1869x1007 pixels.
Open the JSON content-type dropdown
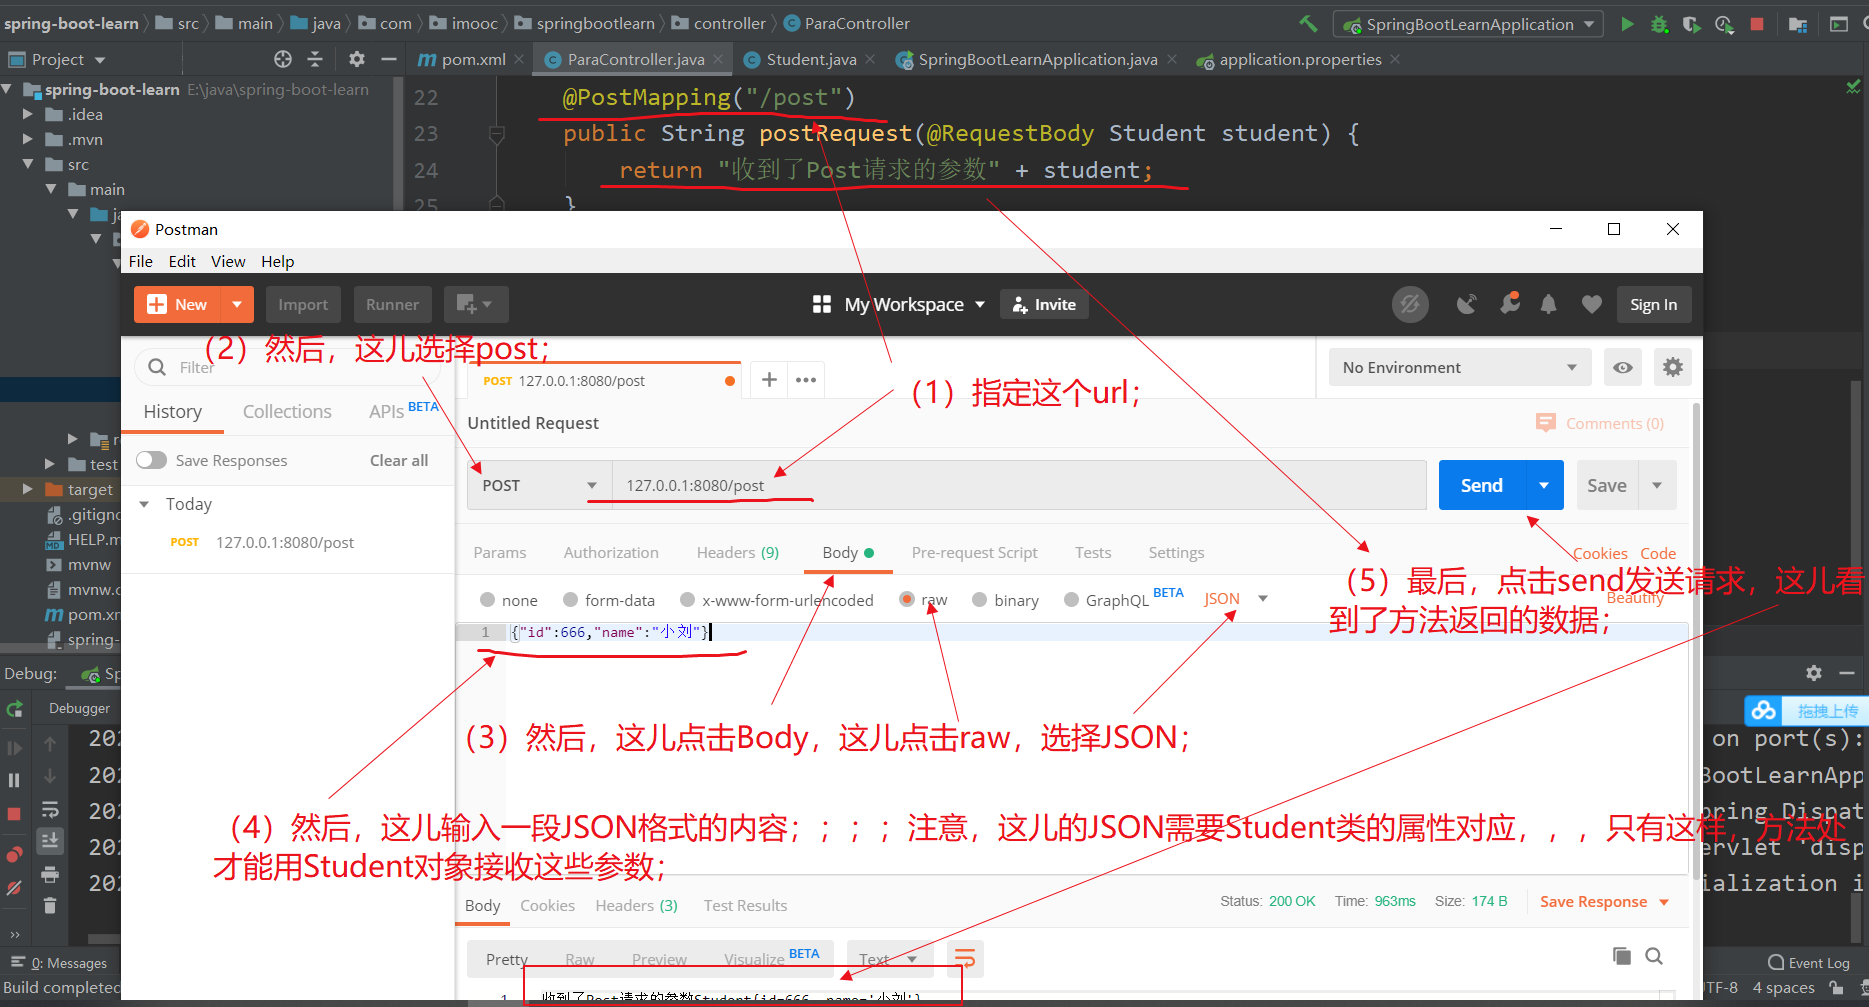[1262, 598]
